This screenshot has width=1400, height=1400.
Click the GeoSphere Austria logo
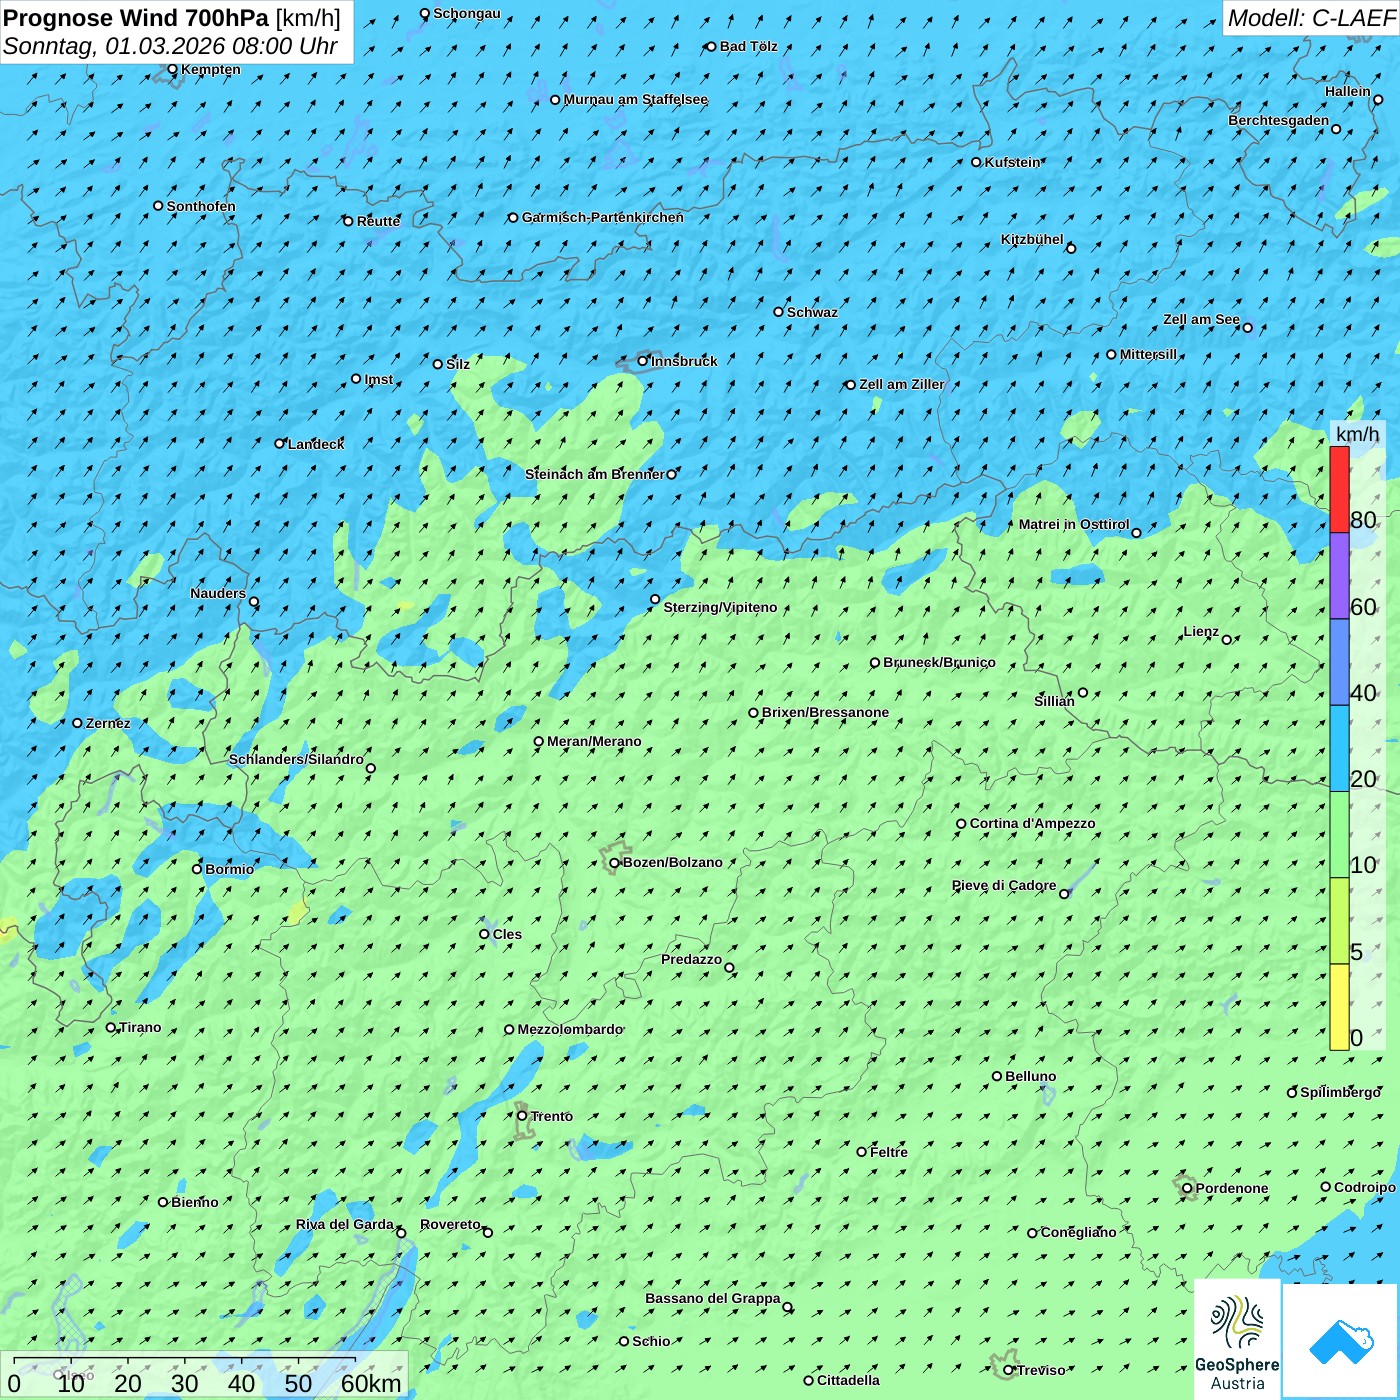[1237, 1339]
